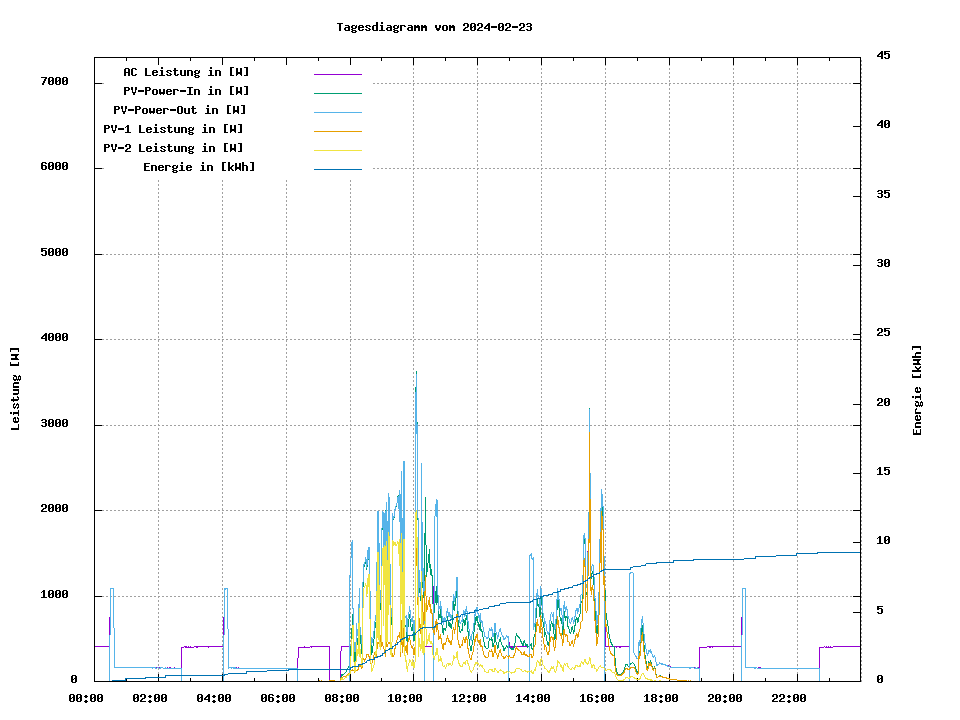
Task: Select the 00:00 time axis label
Action: 87,699
